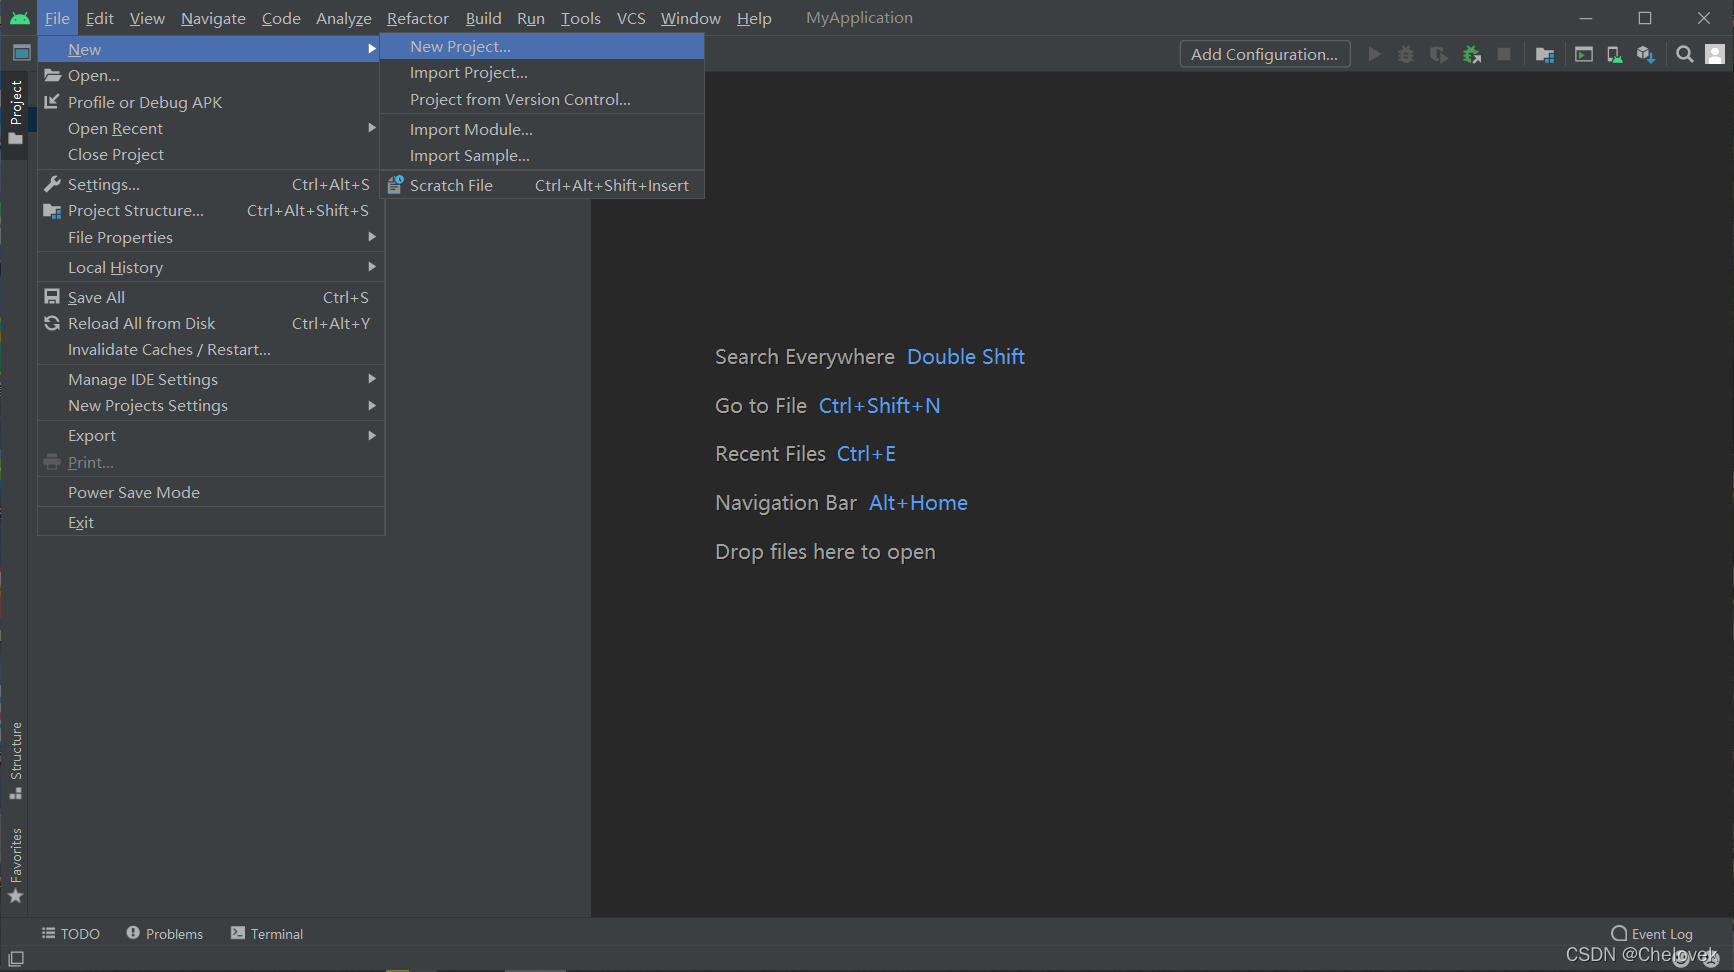Click Run with Coverage icon
This screenshot has width=1734, height=972.
coord(1438,54)
